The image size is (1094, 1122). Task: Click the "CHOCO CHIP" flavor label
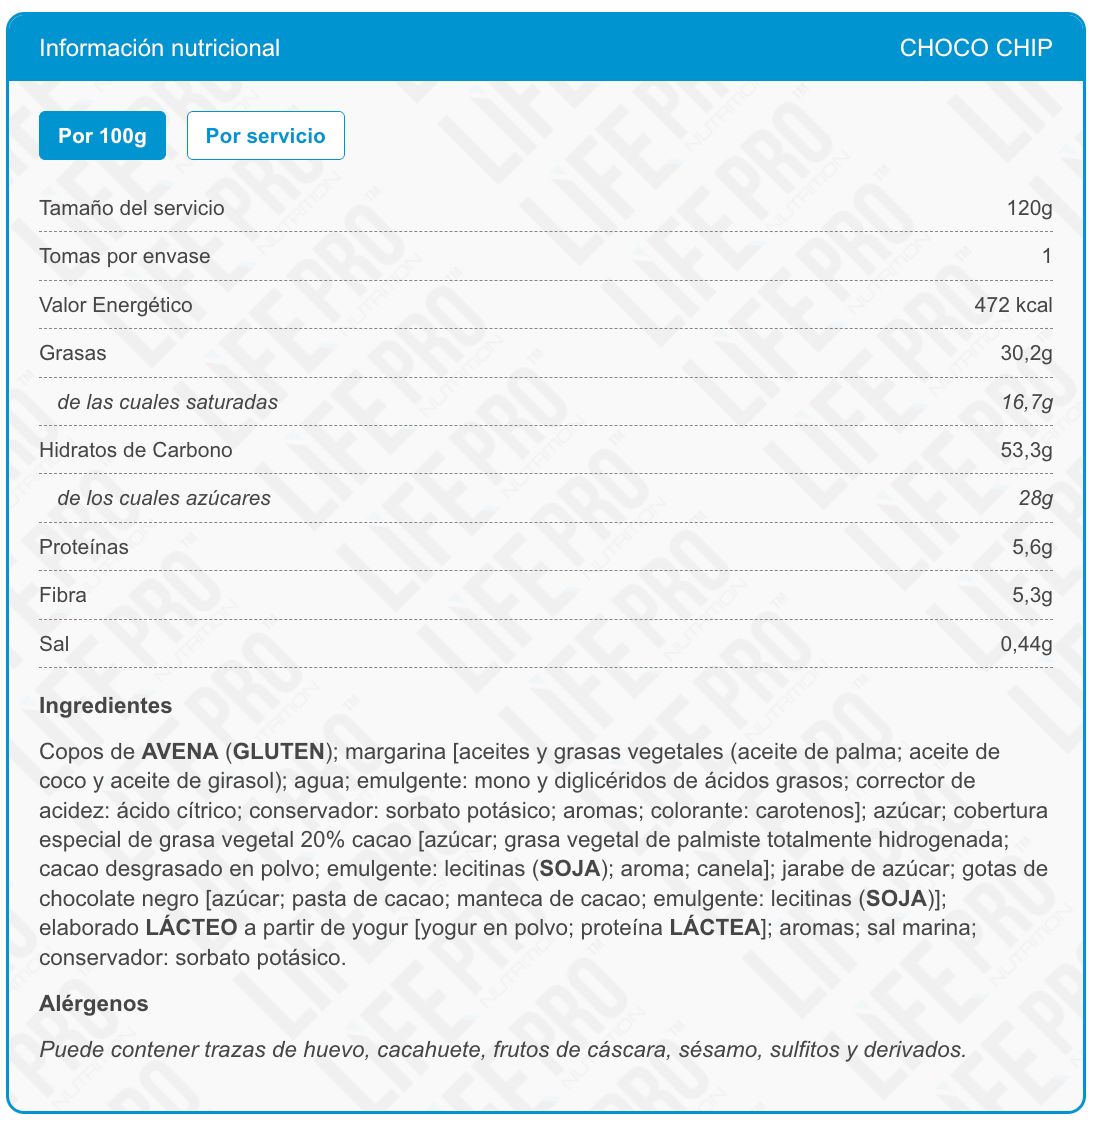coord(975,48)
